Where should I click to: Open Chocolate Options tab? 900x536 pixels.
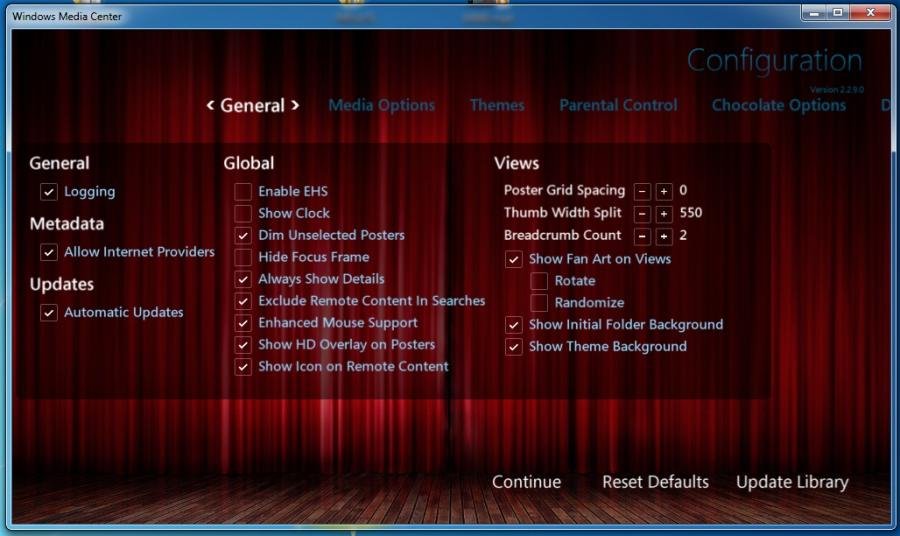click(x=779, y=106)
